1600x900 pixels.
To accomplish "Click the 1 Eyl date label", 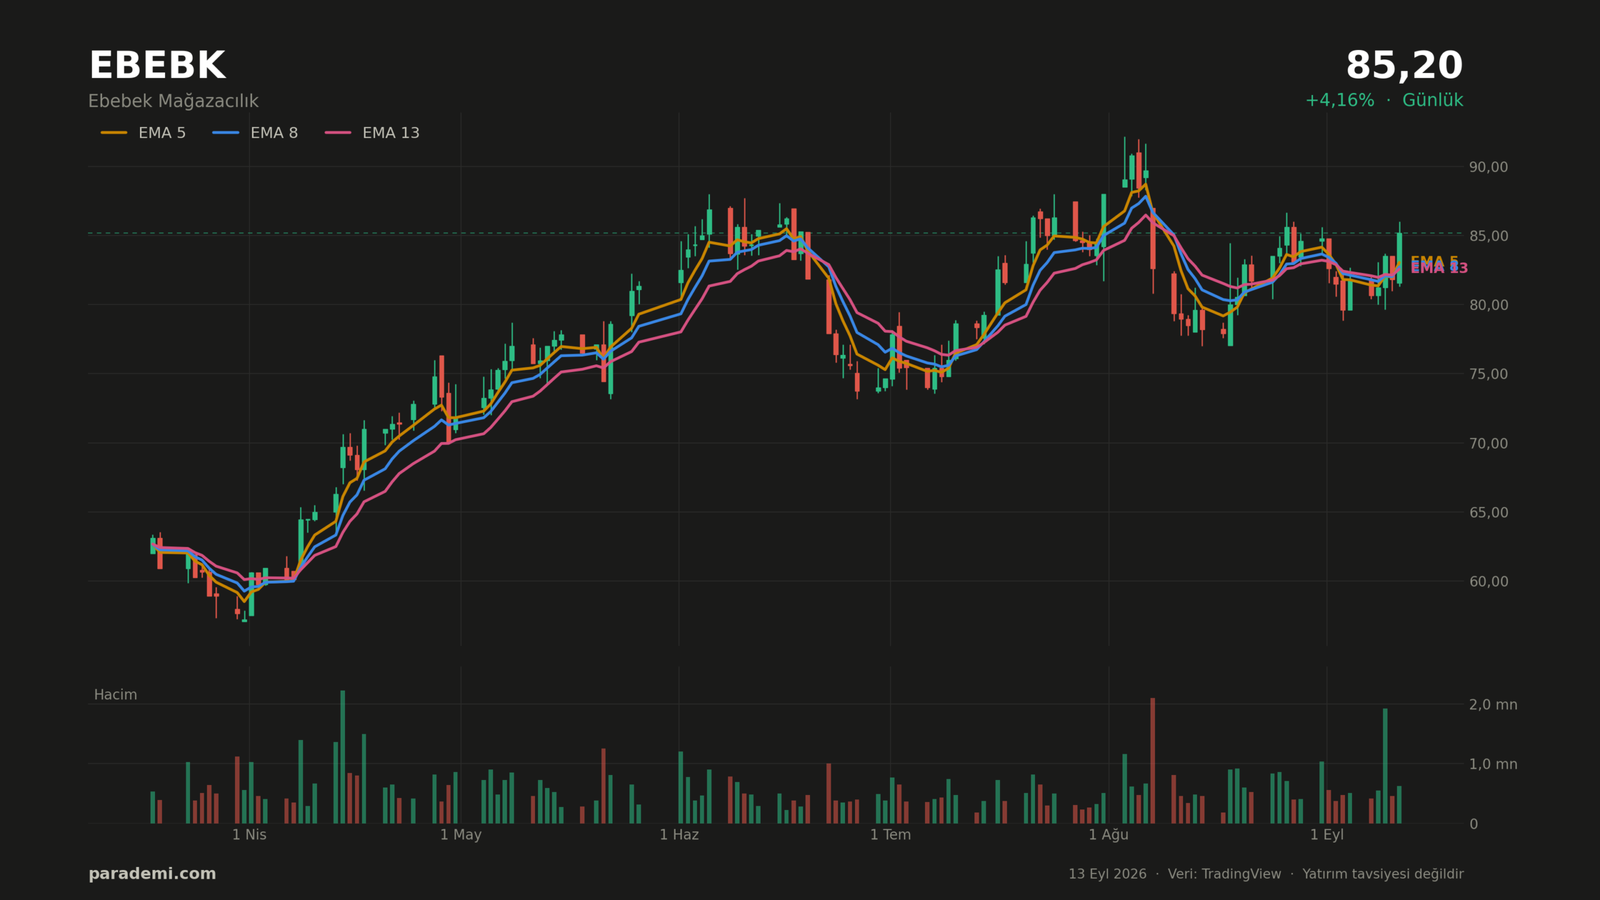I will [x=1327, y=835].
